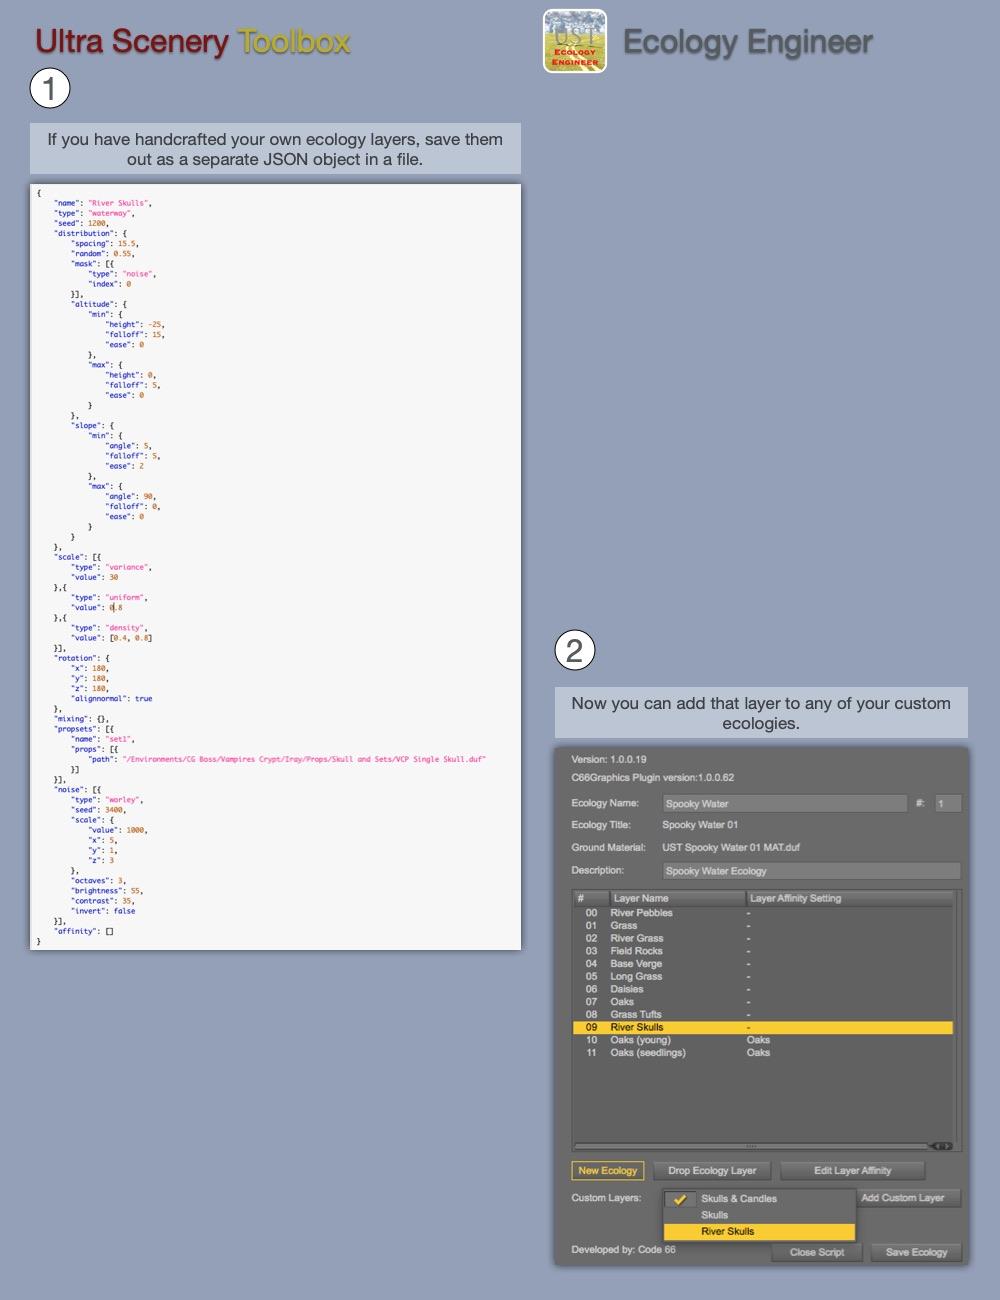Click the layer list horizontal scrollbar
The image size is (1000, 1300).
pos(750,1146)
